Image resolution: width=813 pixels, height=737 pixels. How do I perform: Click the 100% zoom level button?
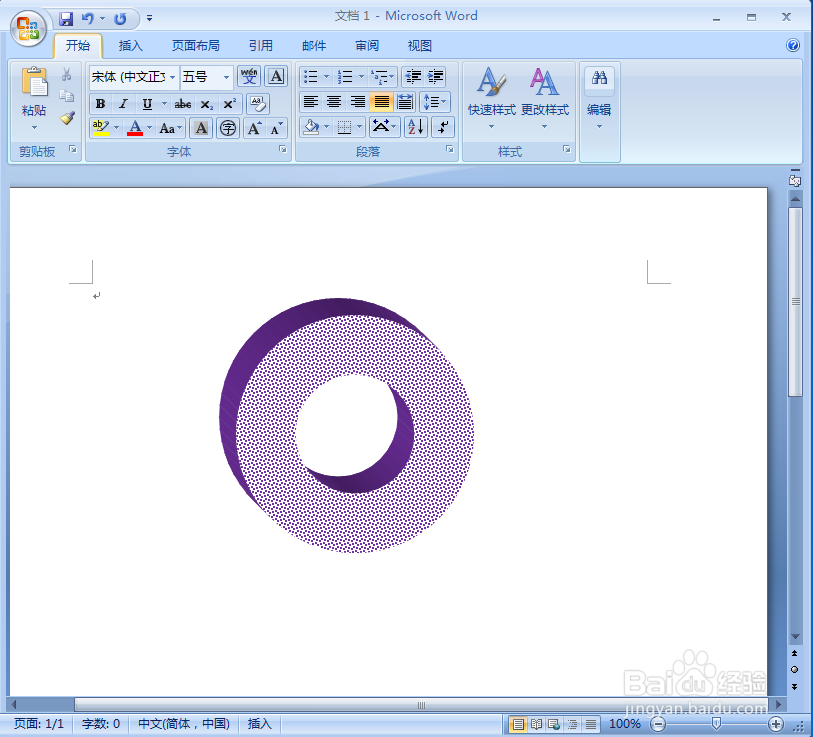coord(625,724)
